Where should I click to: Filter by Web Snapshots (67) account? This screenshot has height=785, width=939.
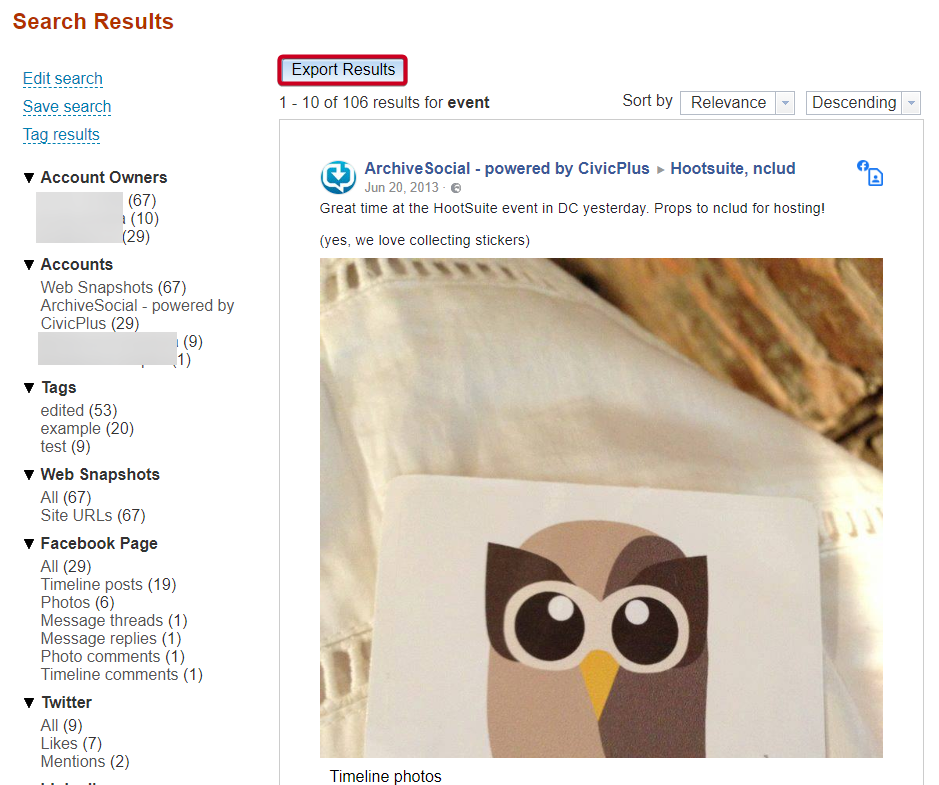pos(113,287)
